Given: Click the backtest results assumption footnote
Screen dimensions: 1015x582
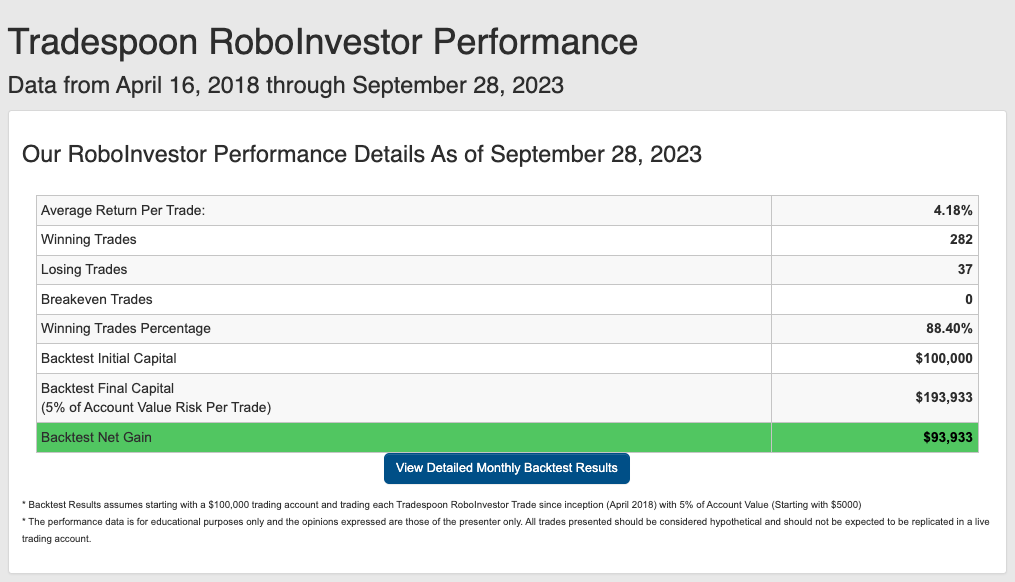Looking at the screenshot, I should (441, 504).
